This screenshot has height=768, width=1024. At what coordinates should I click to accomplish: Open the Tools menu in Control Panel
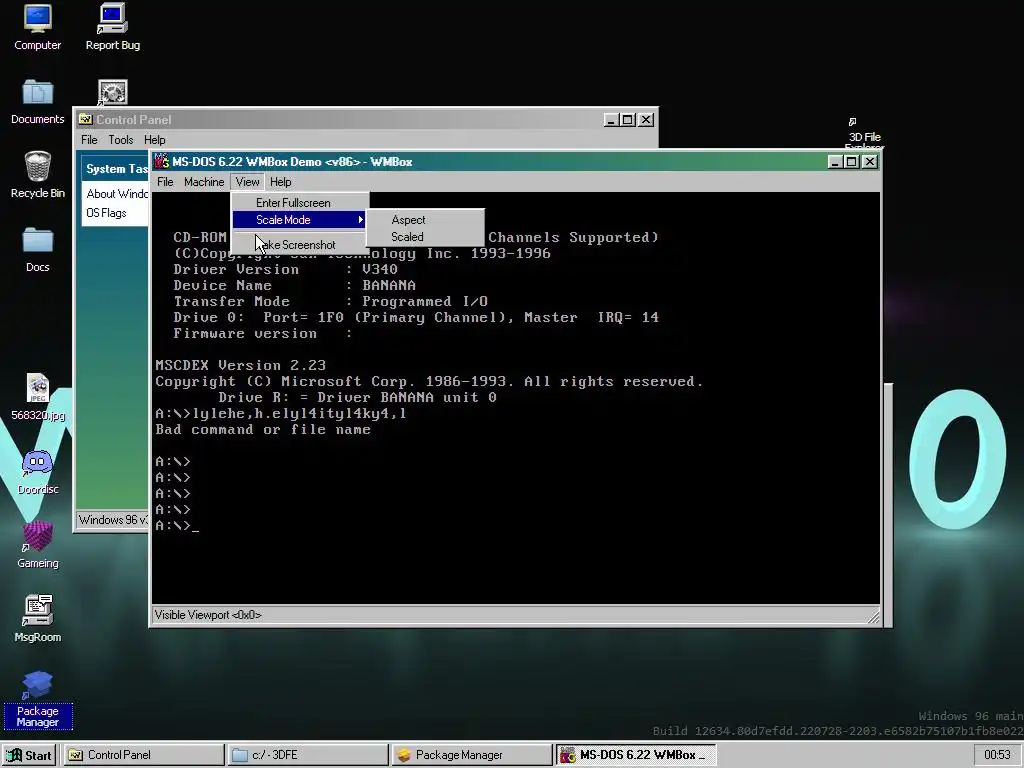(121, 140)
